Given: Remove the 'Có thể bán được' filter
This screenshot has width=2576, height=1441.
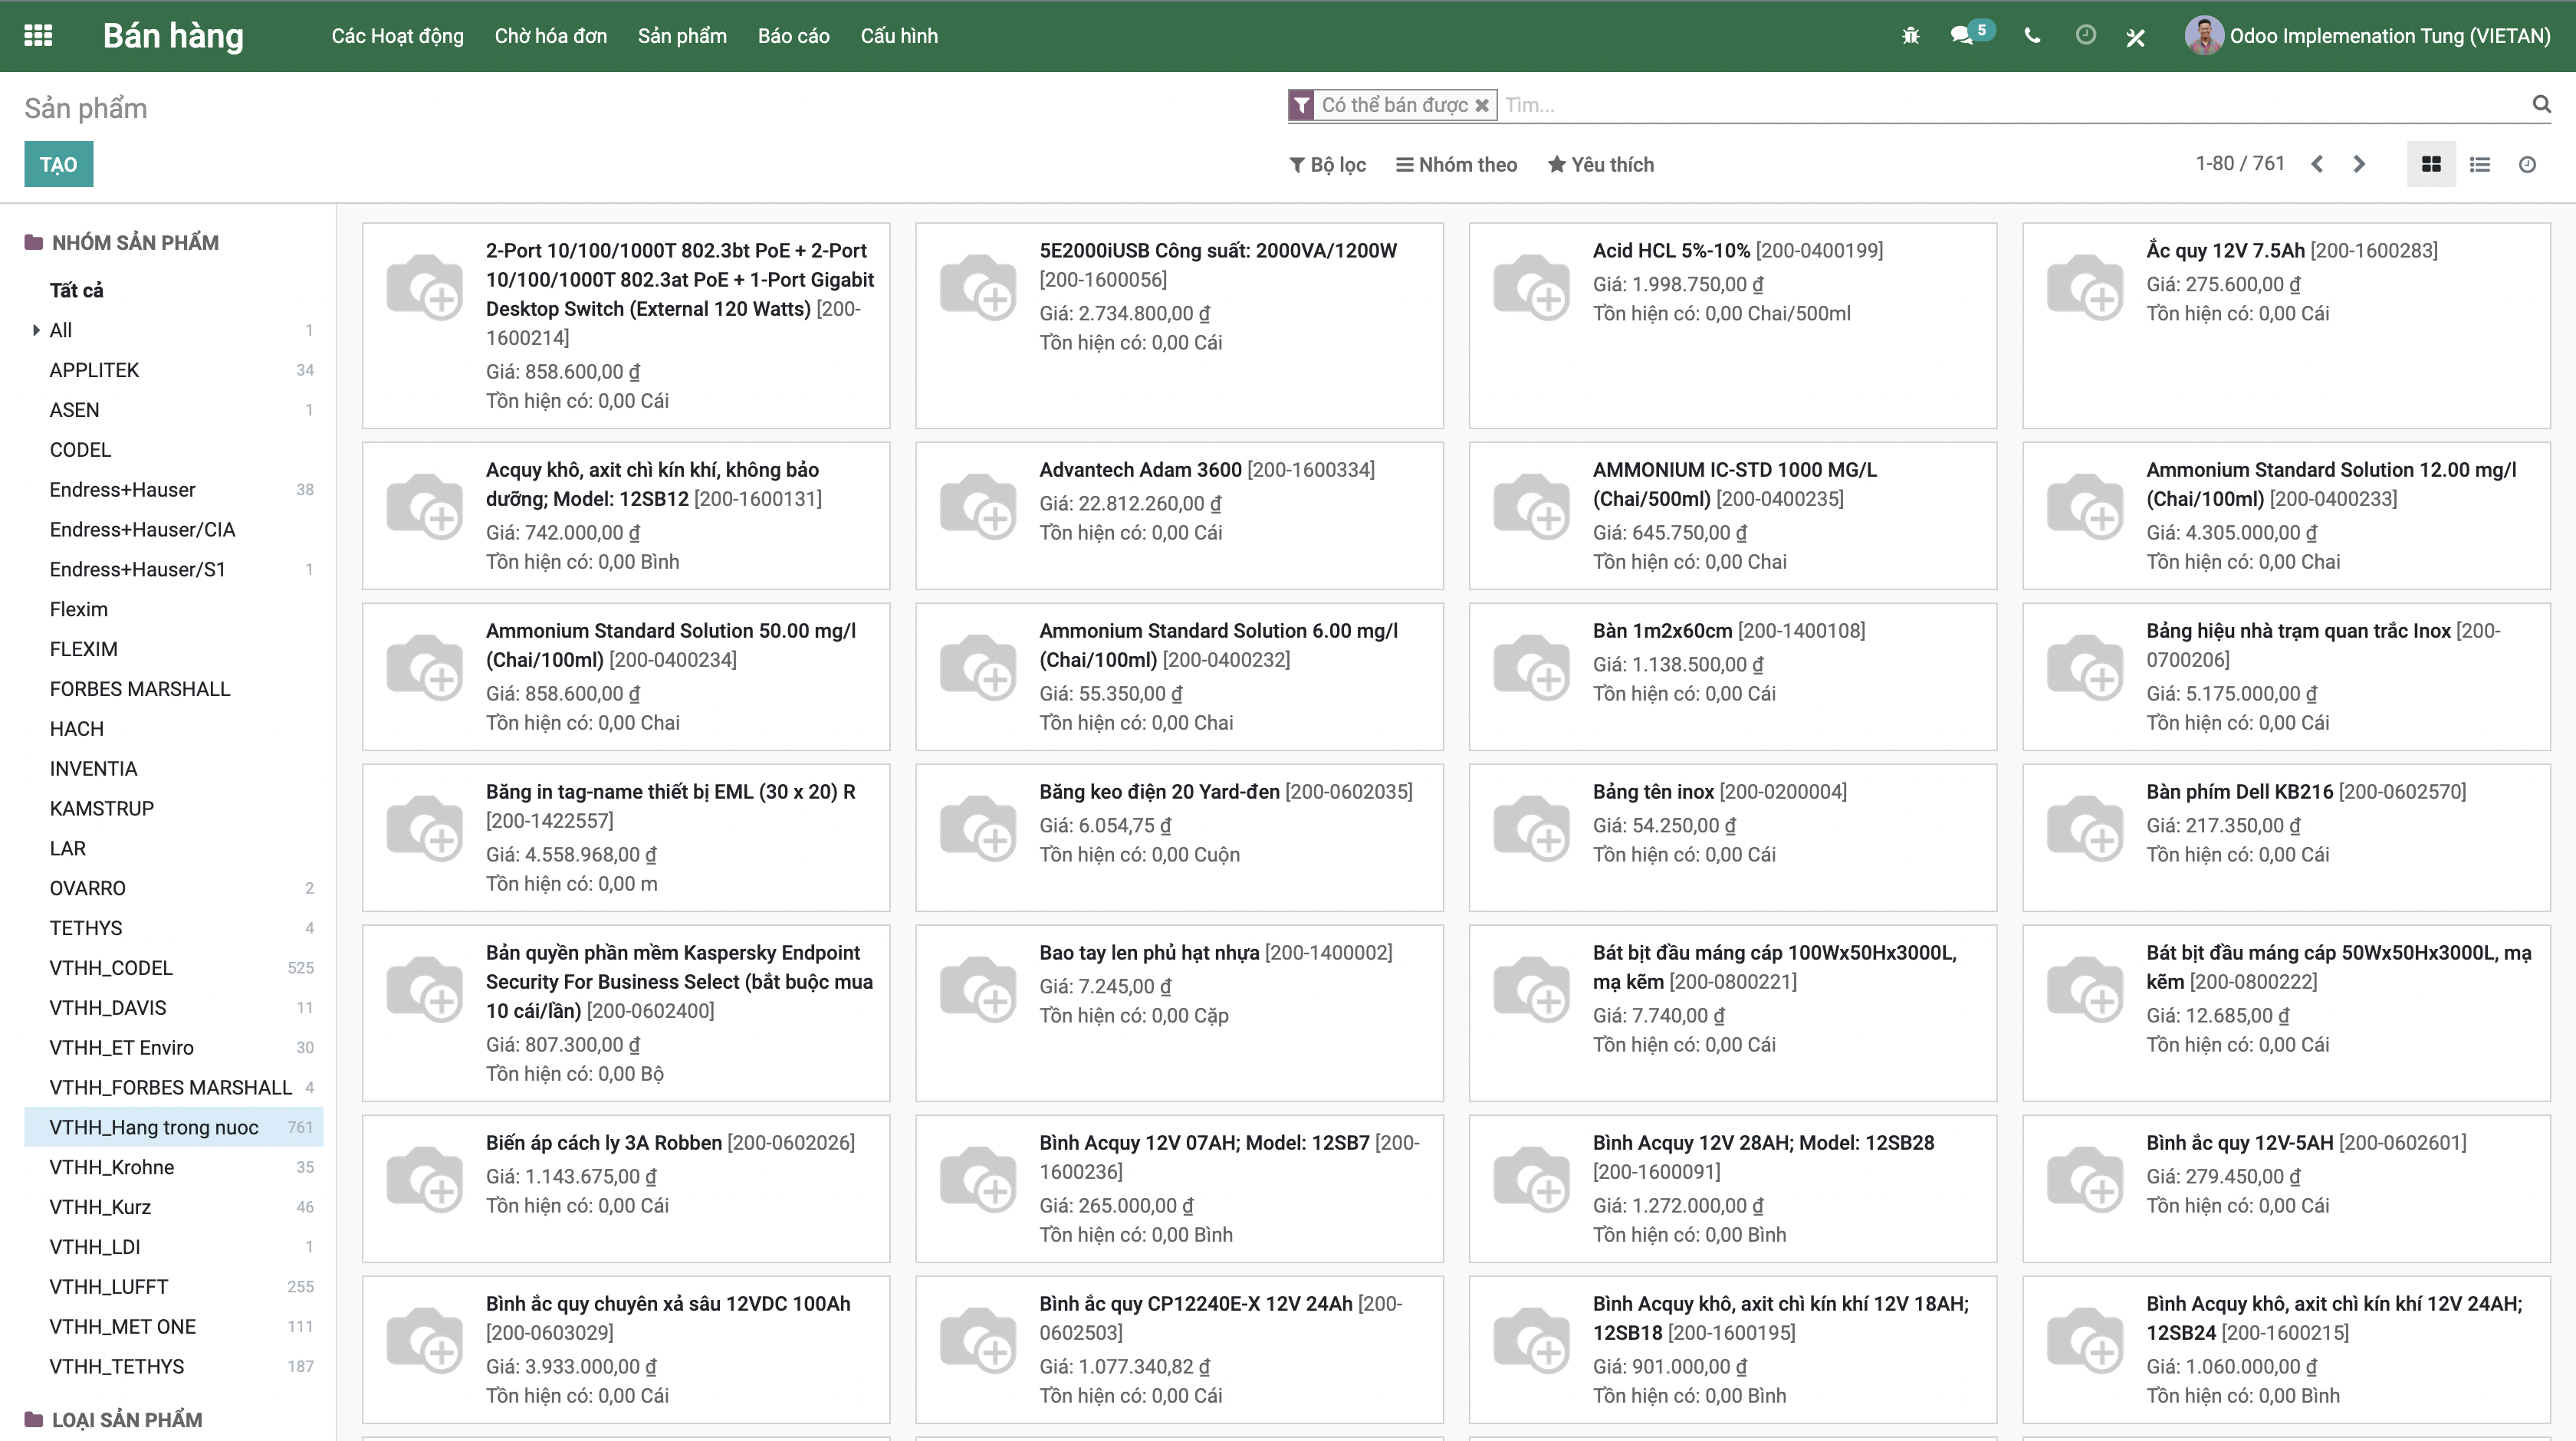Looking at the screenshot, I should 1482,104.
